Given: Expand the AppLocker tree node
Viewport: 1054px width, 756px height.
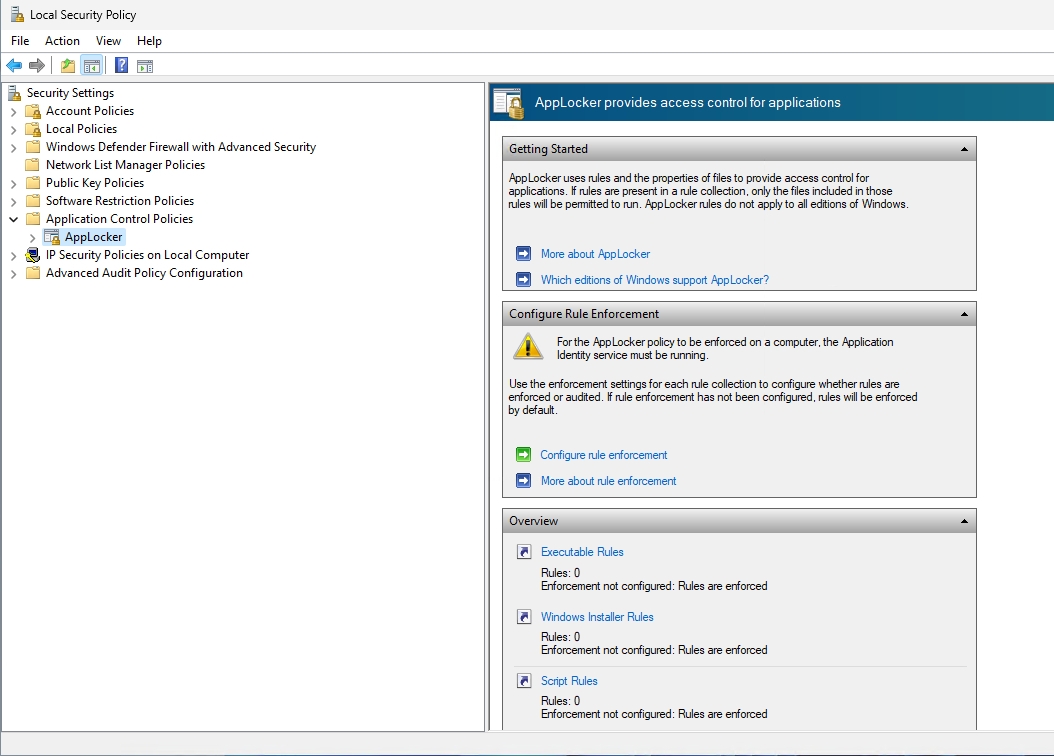Looking at the screenshot, I should [x=33, y=236].
